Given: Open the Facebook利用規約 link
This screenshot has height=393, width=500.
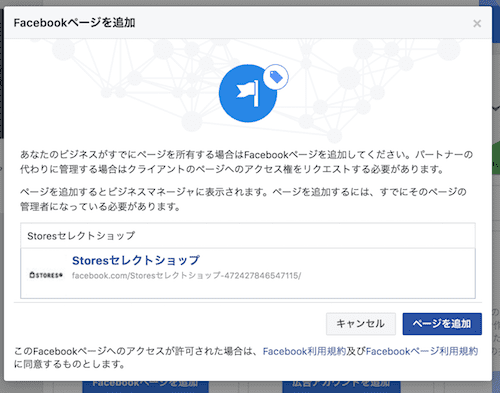Looking at the screenshot, I should click(x=304, y=351).
